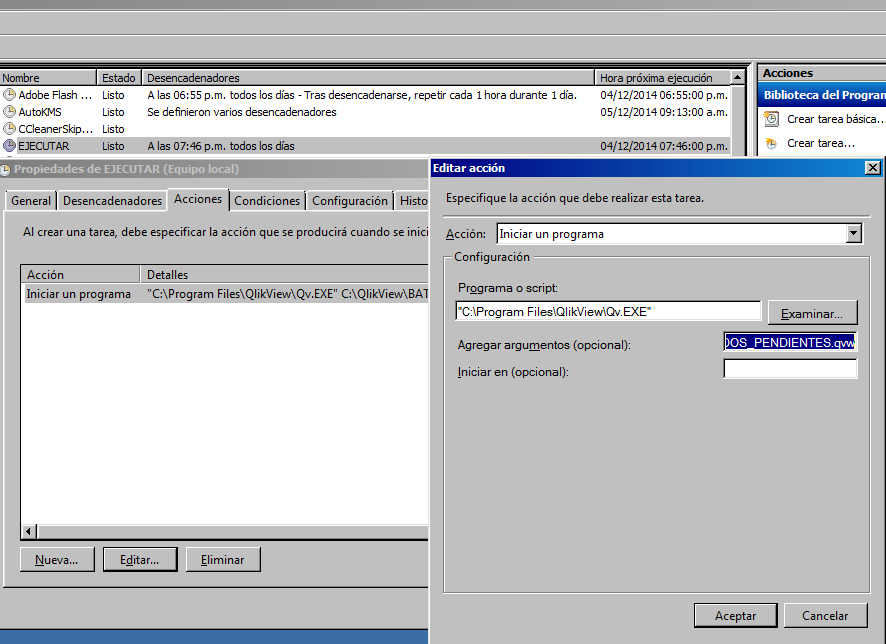Click the Crear tarea básica icon

[x=771, y=118]
